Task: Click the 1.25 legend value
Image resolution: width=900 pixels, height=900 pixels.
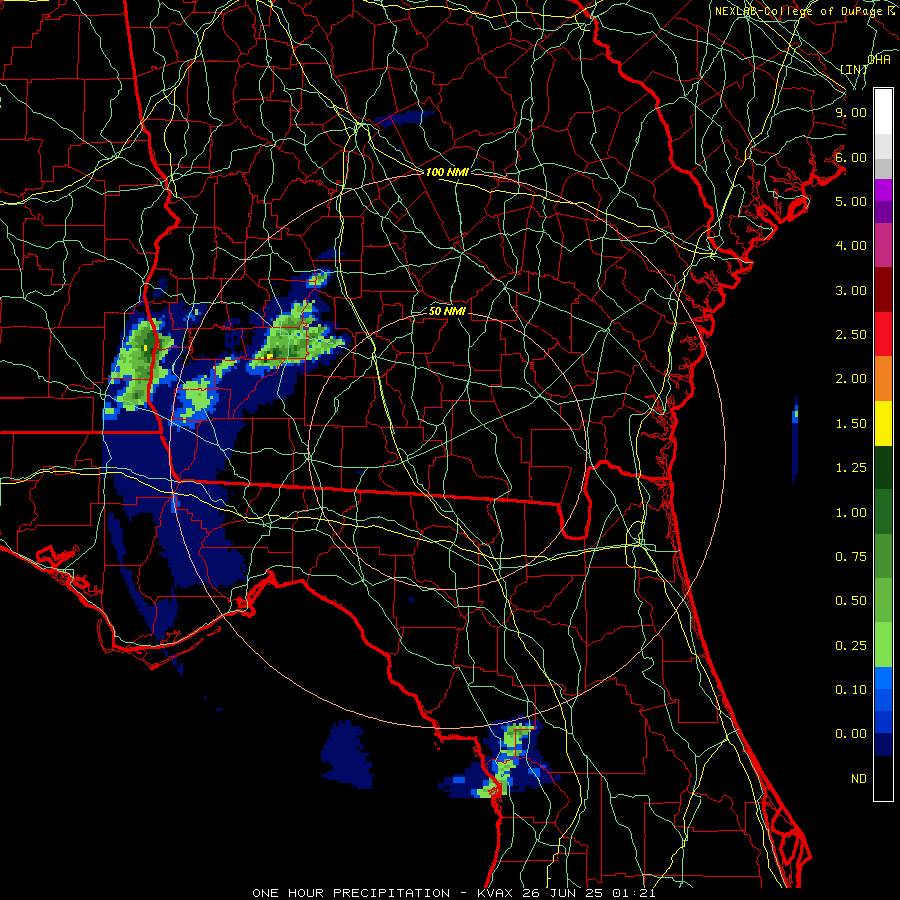Action: pos(851,468)
